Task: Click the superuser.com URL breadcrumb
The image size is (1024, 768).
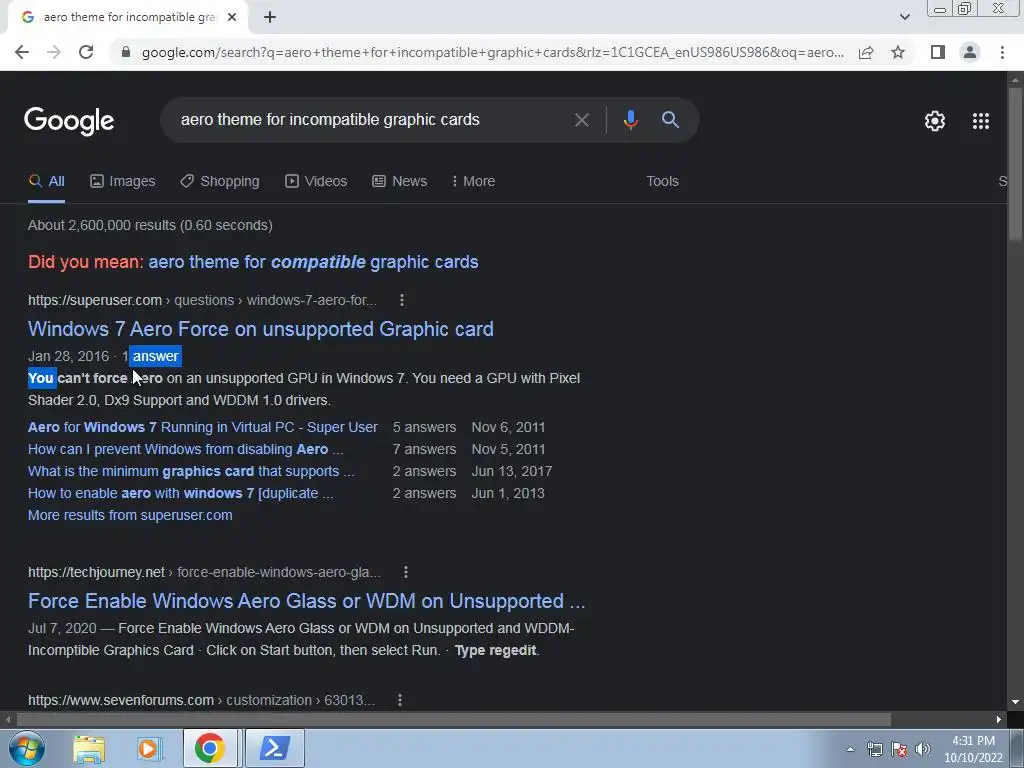Action: 202,300
